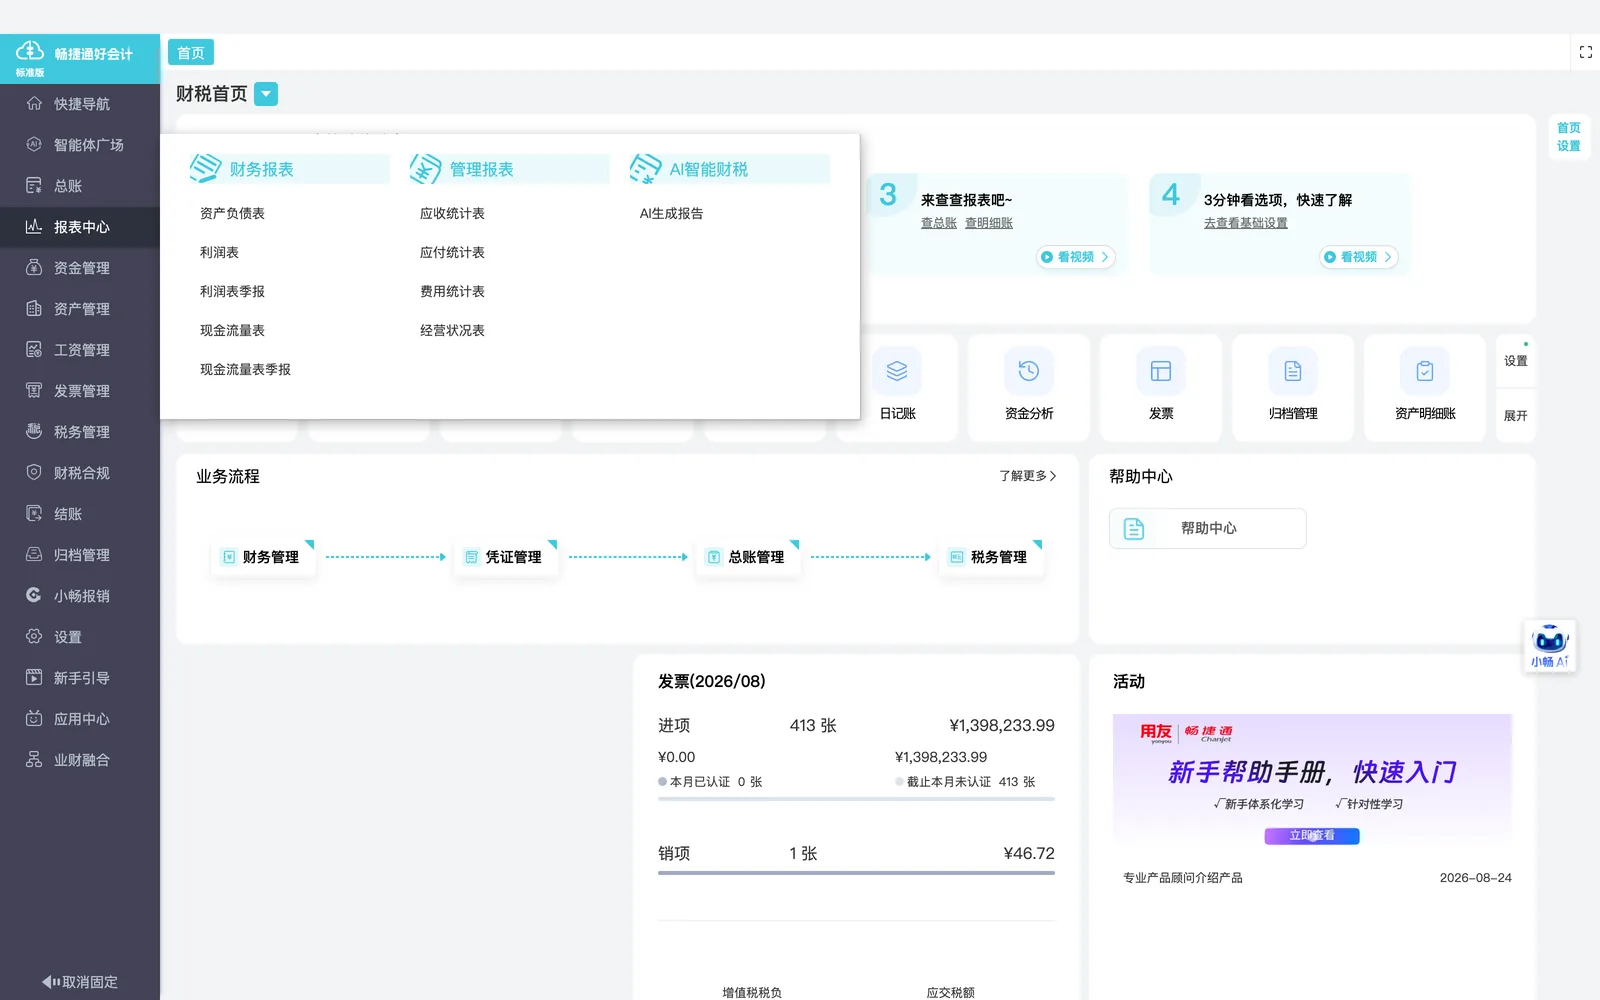Switch to the 首页 tab
This screenshot has width=1600, height=1000.
click(x=191, y=53)
